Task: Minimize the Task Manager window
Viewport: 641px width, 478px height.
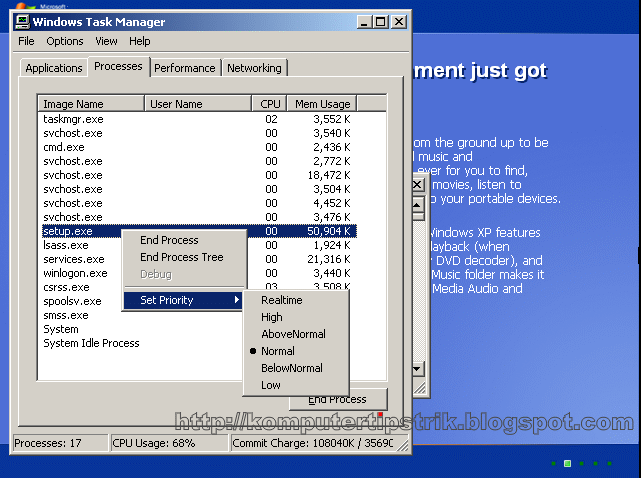Action: [x=364, y=22]
